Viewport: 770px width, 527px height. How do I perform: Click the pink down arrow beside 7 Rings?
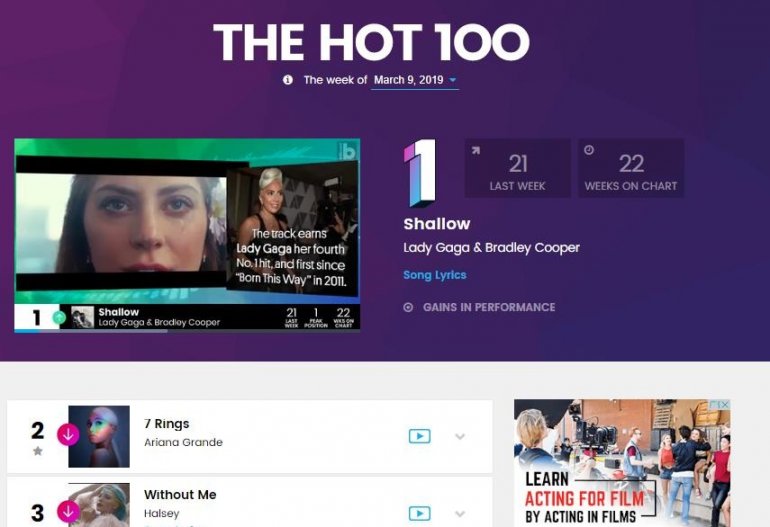pyautogui.click(x=68, y=434)
